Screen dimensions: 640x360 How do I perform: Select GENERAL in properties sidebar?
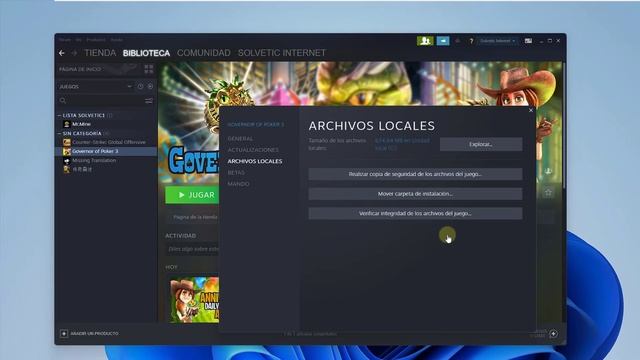(240, 139)
